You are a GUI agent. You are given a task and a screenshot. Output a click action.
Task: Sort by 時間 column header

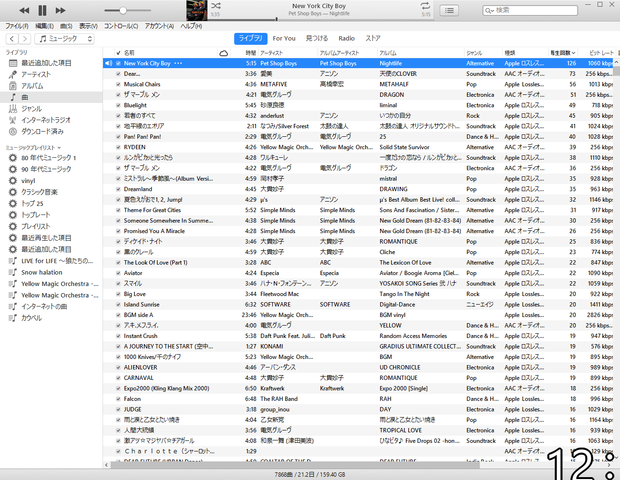pos(250,53)
